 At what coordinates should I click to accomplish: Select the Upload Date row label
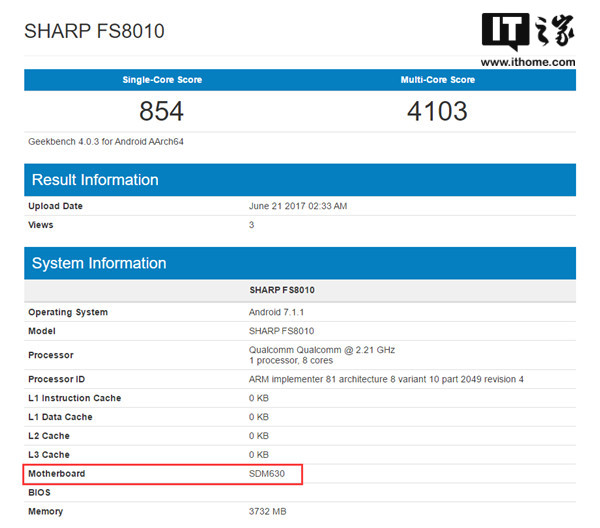tap(55, 206)
